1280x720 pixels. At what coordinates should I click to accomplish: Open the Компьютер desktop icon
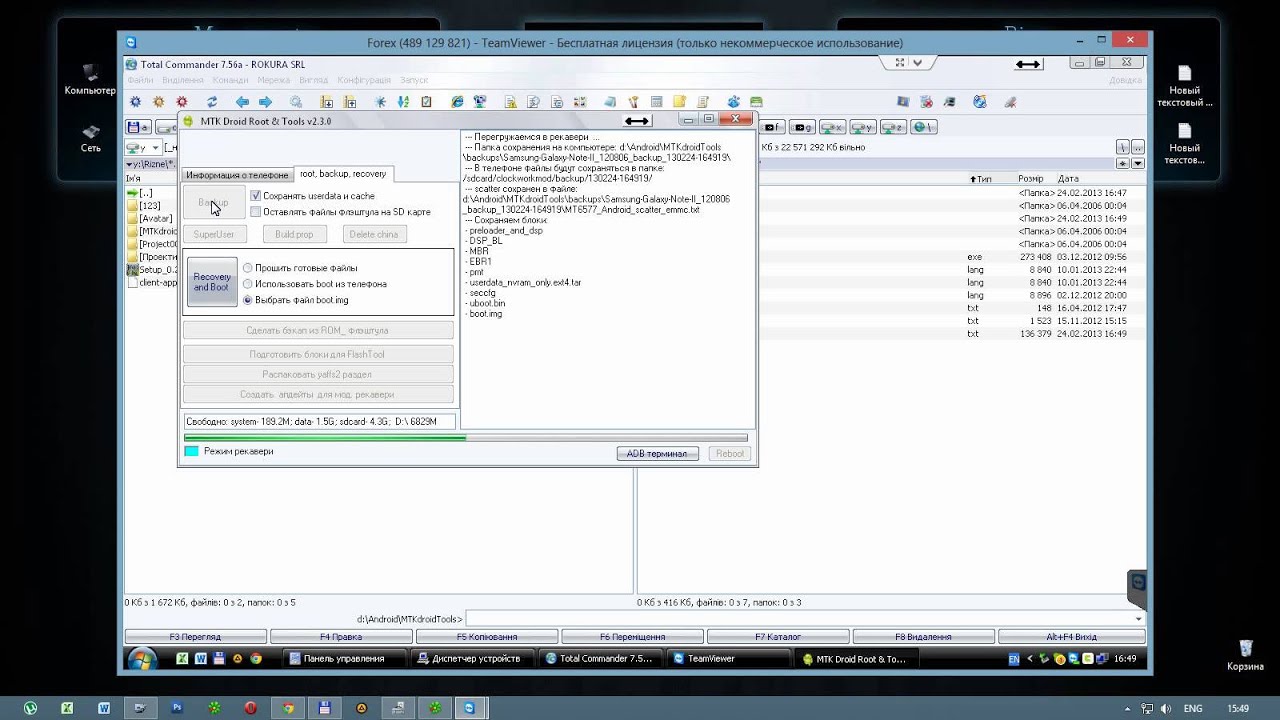click(x=91, y=80)
